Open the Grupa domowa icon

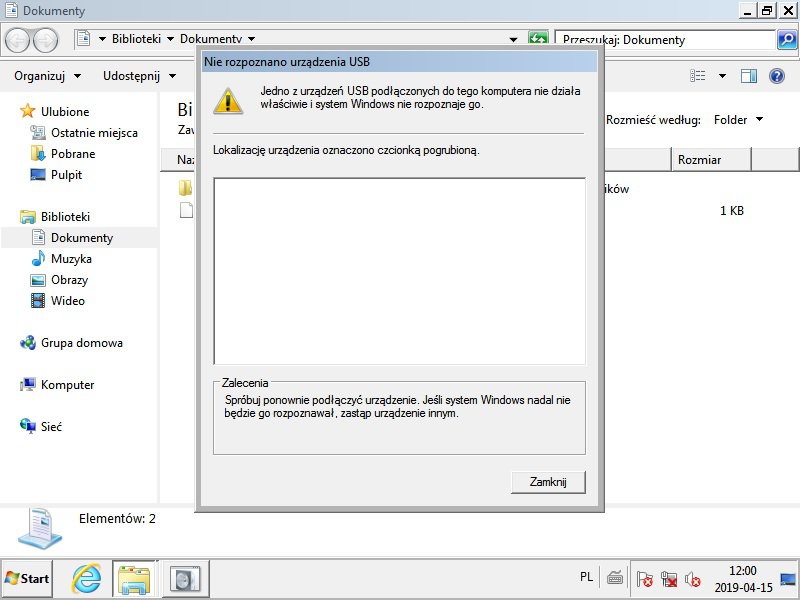[x=28, y=343]
